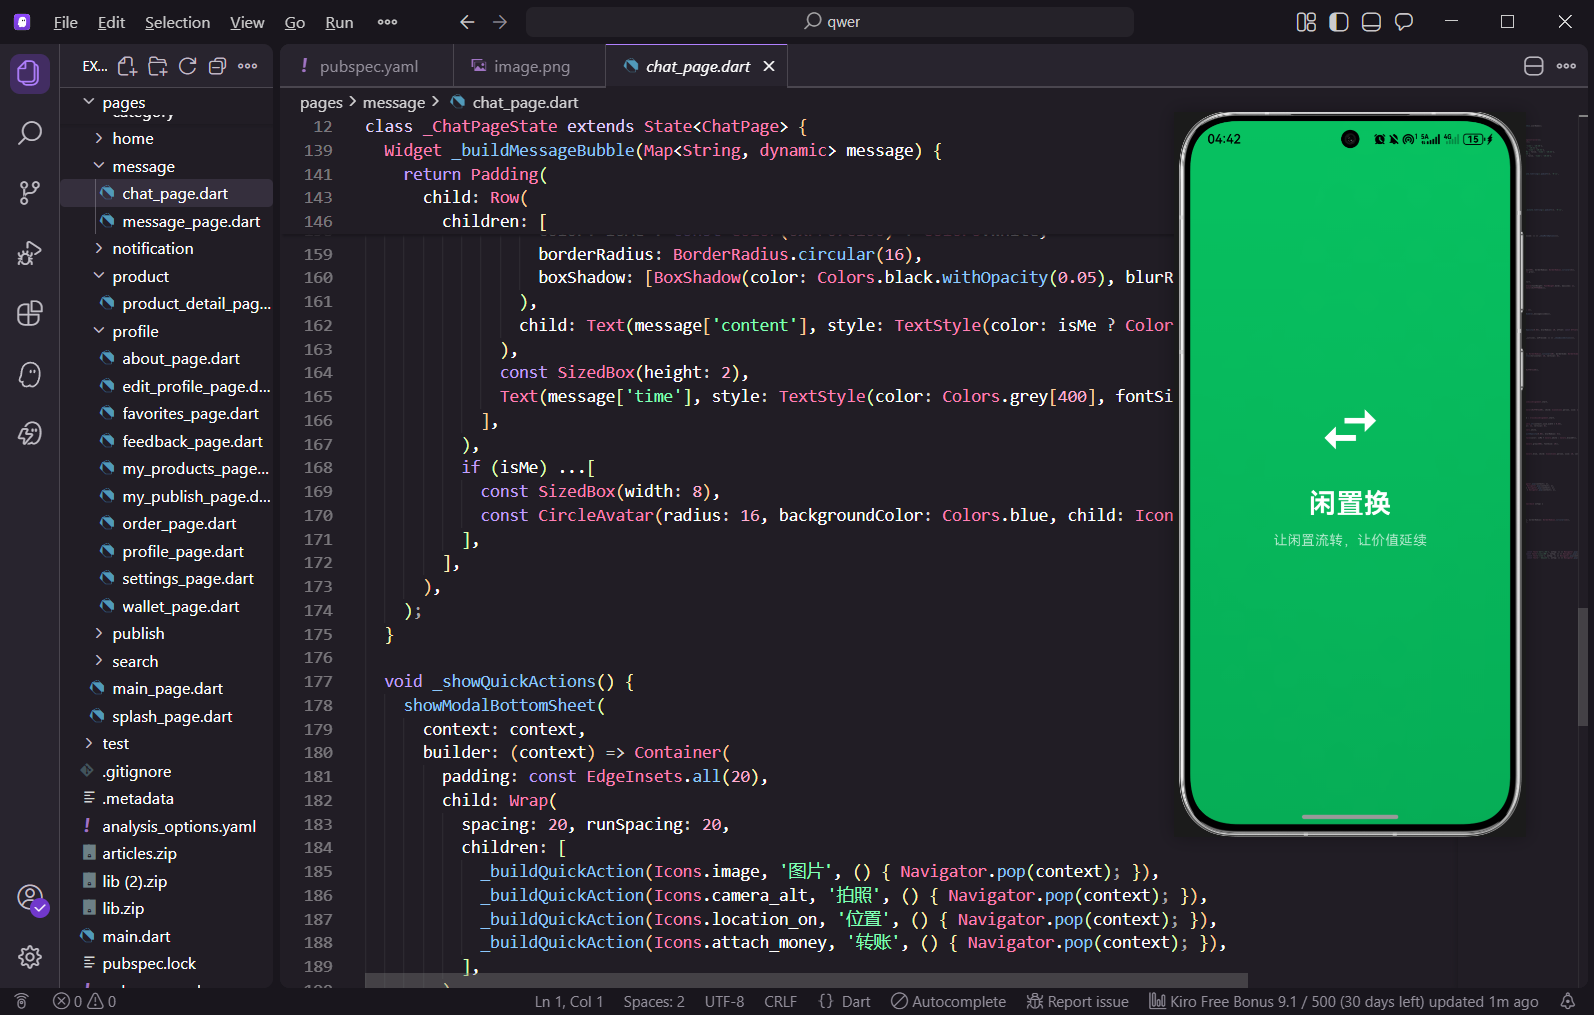Open the chat bubble icon in title bar
The image size is (1594, 1015).
pos(1404,22)
